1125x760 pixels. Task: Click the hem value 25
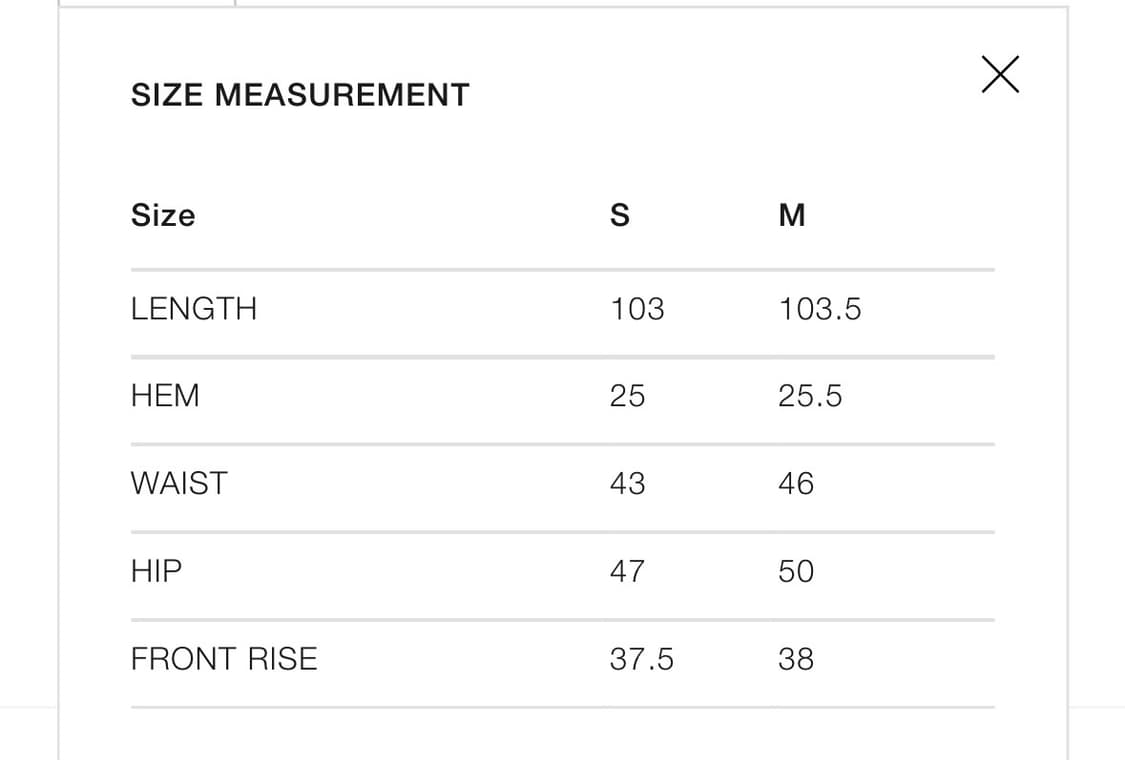(627, 396)
